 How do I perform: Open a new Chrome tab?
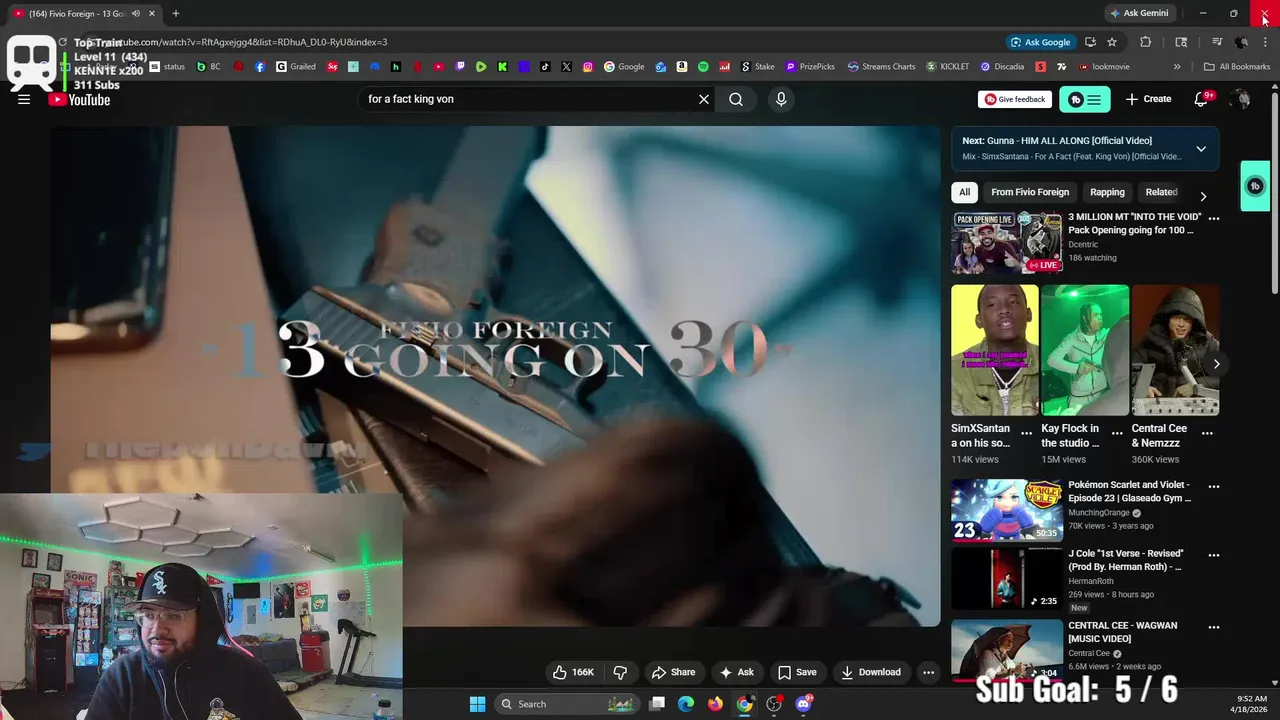point(176,14)
